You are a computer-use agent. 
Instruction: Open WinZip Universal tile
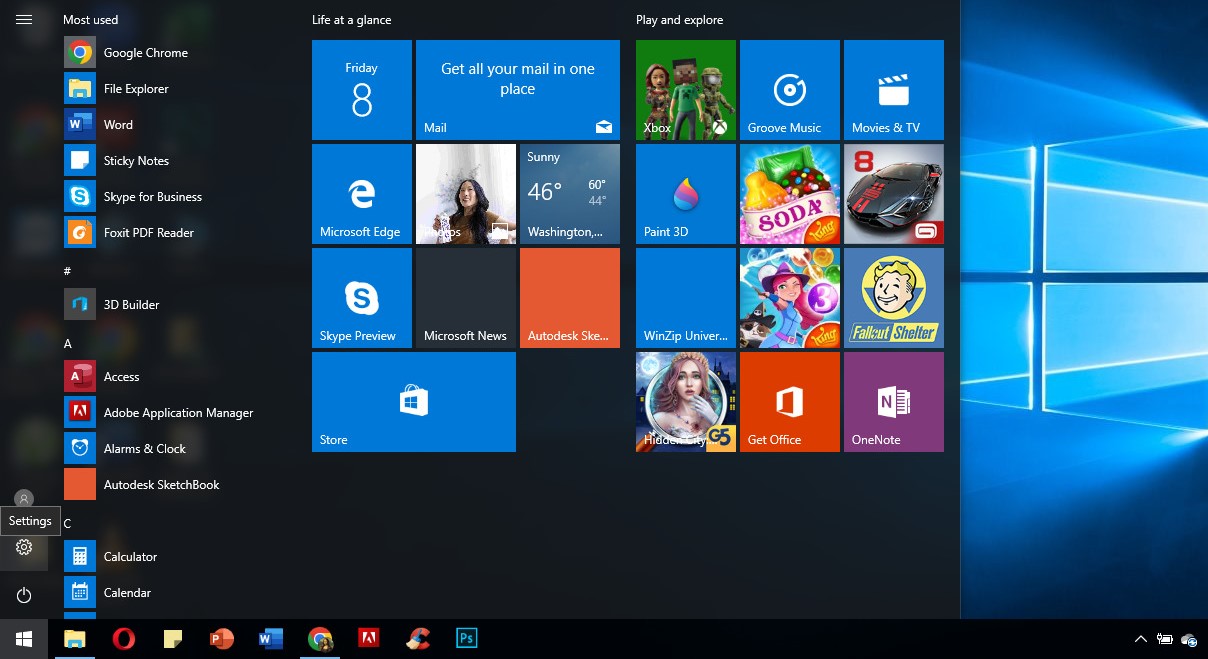[686, 298]
